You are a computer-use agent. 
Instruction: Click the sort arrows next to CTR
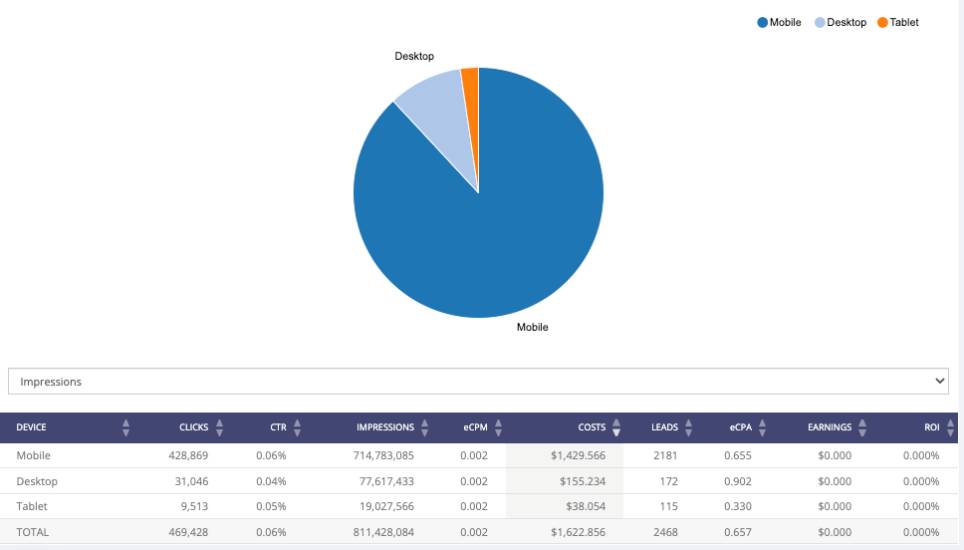click(x=297, y=428)
